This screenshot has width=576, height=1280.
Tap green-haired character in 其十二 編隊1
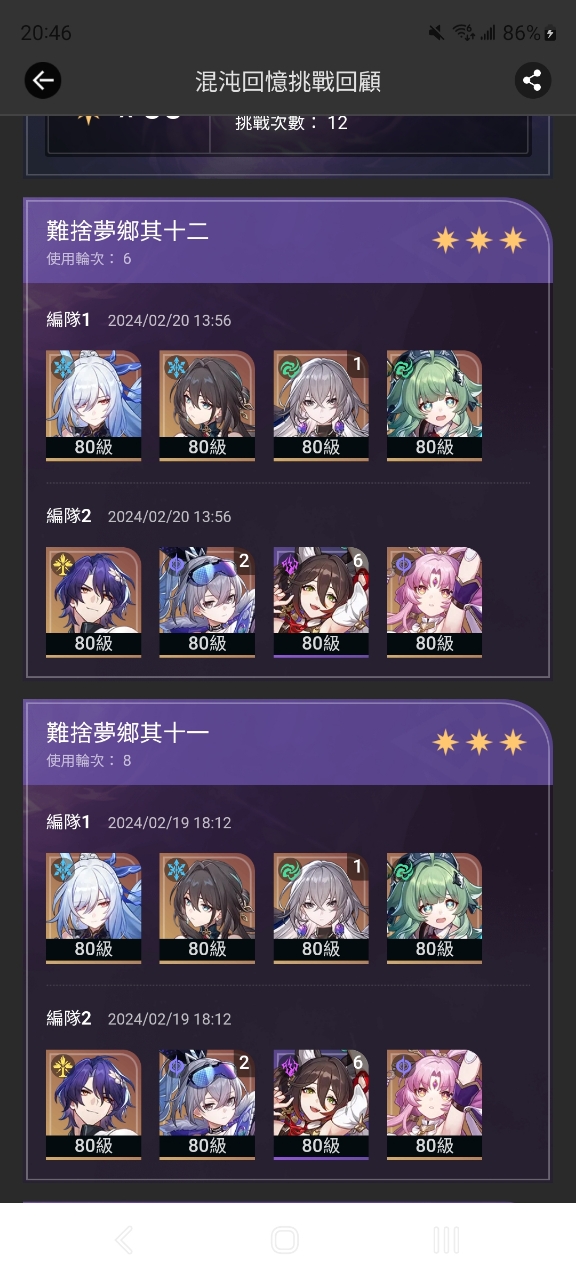click(x=434, y=405)
